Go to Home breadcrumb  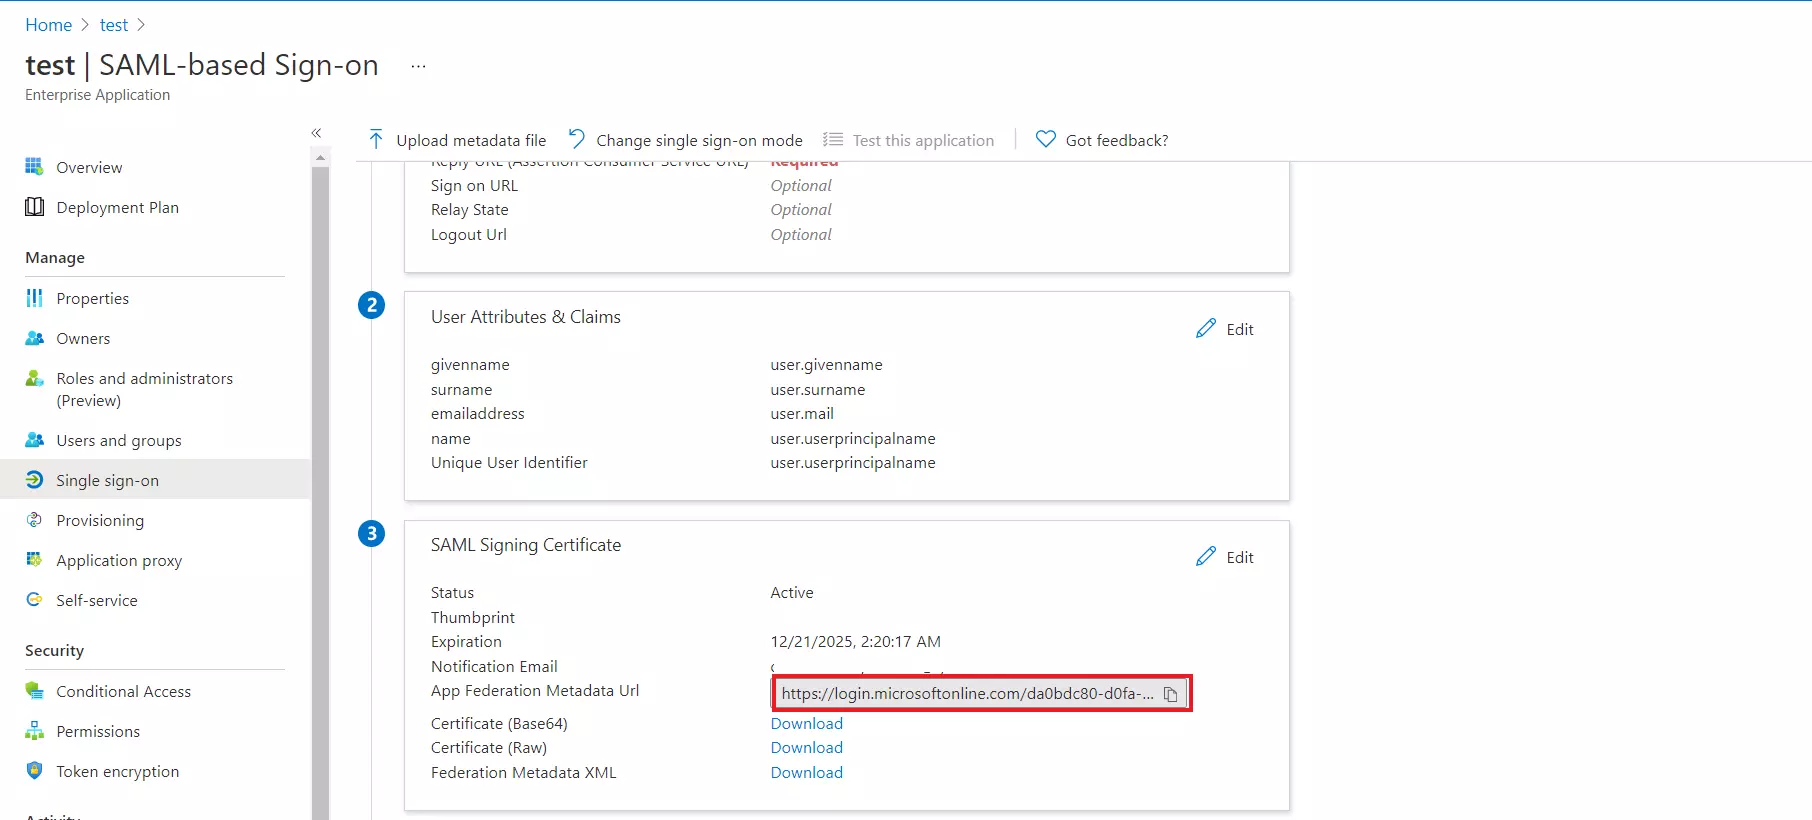click(48, 25)
